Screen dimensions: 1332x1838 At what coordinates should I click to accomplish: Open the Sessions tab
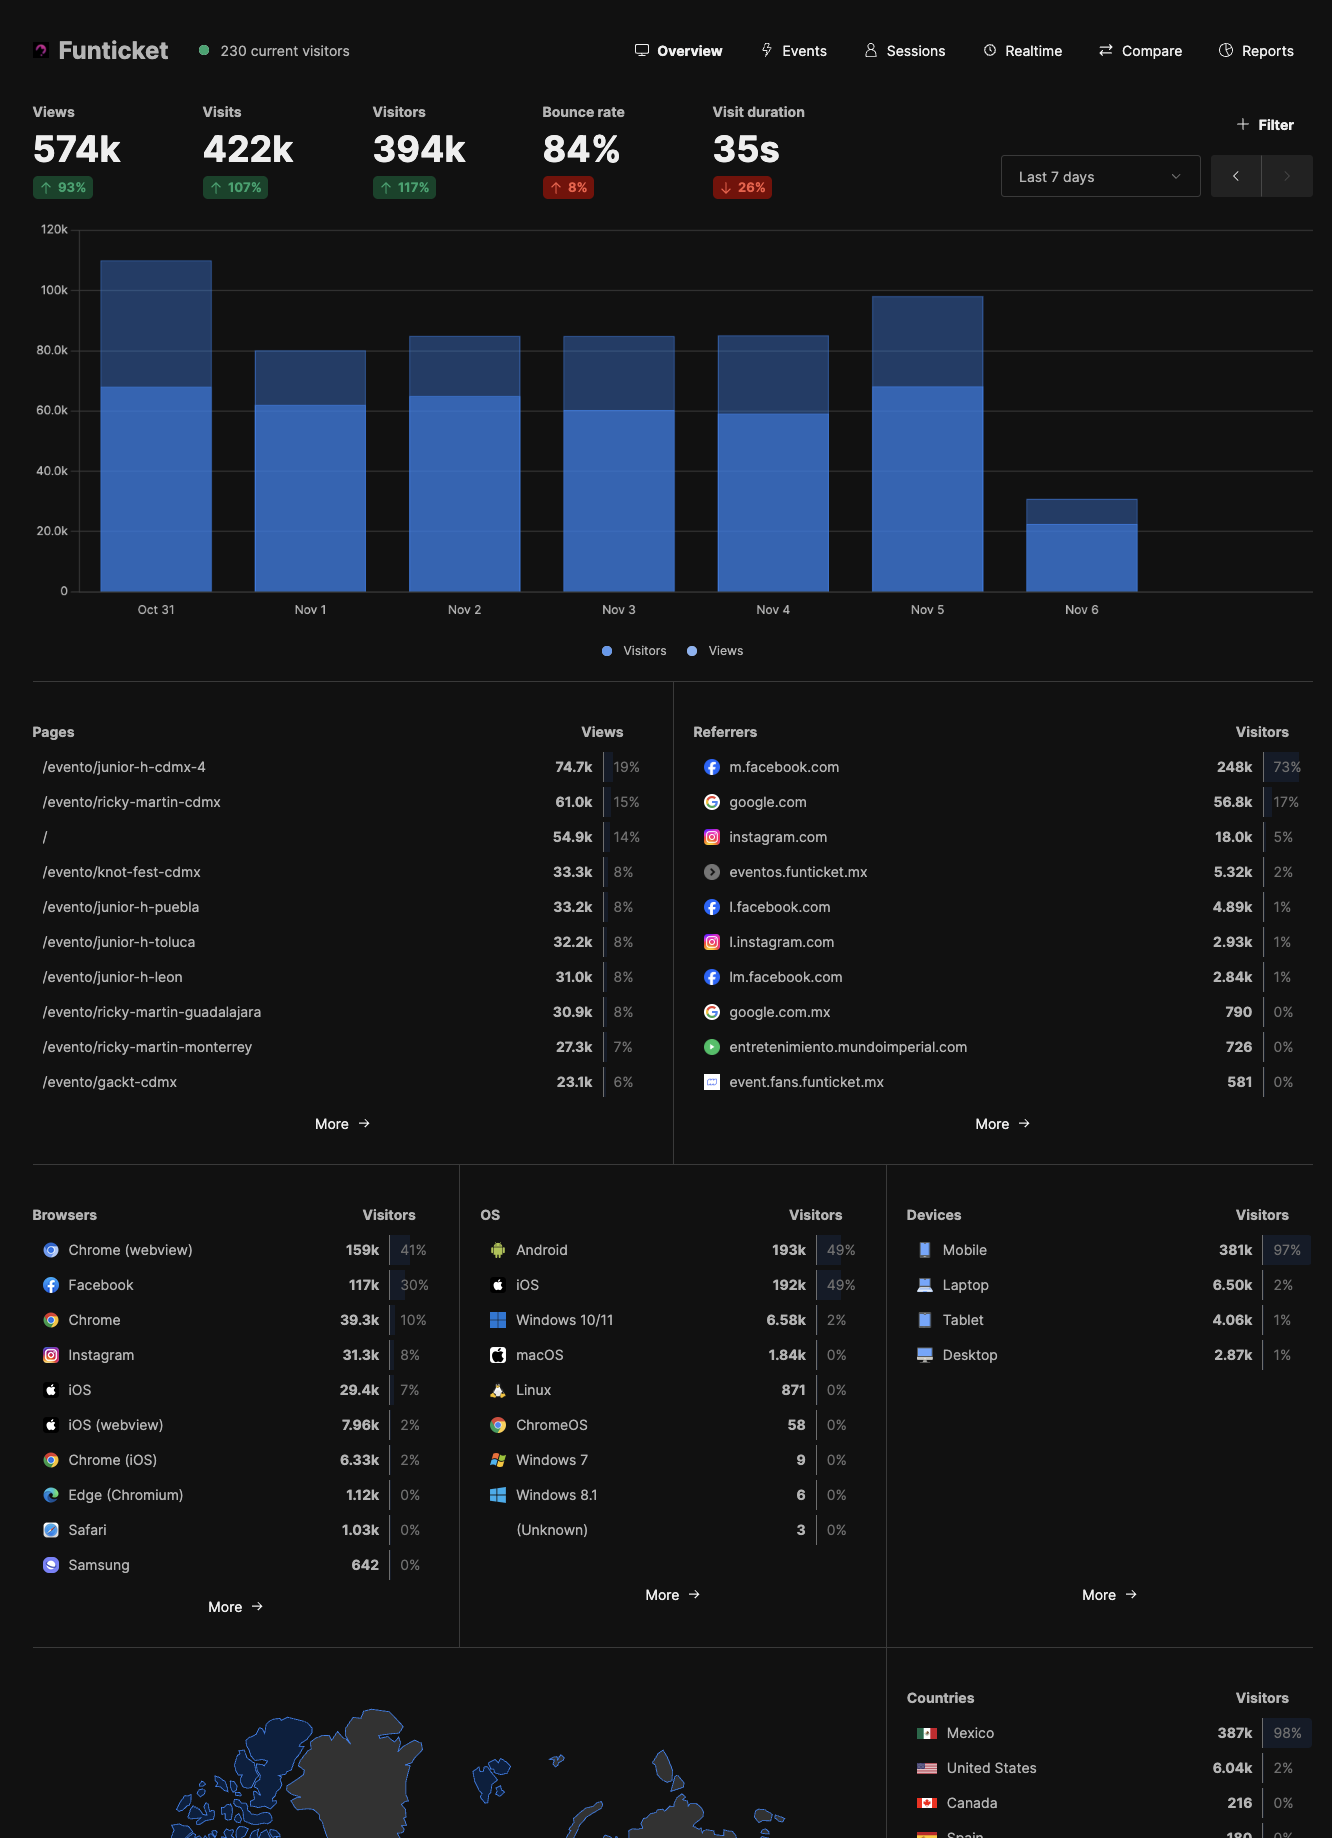pos(904,51)
